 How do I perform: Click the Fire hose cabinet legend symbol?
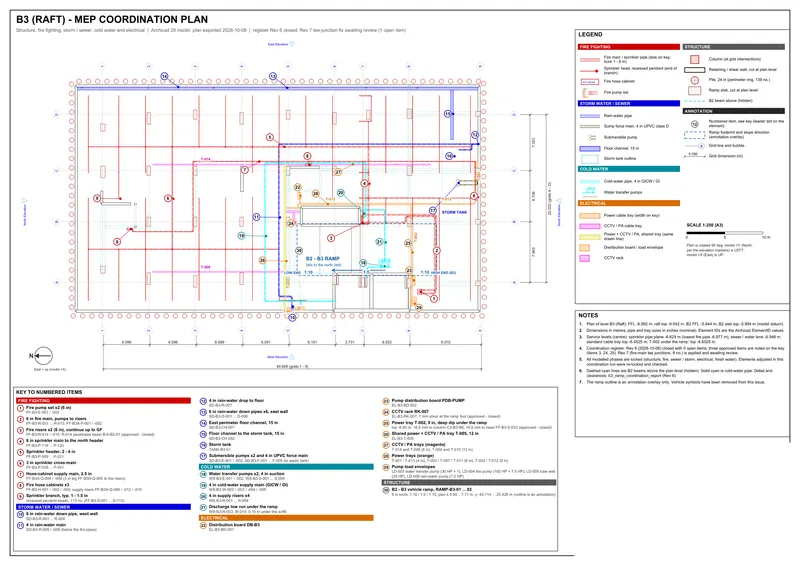pyautogui.click(x=589, y=82)
